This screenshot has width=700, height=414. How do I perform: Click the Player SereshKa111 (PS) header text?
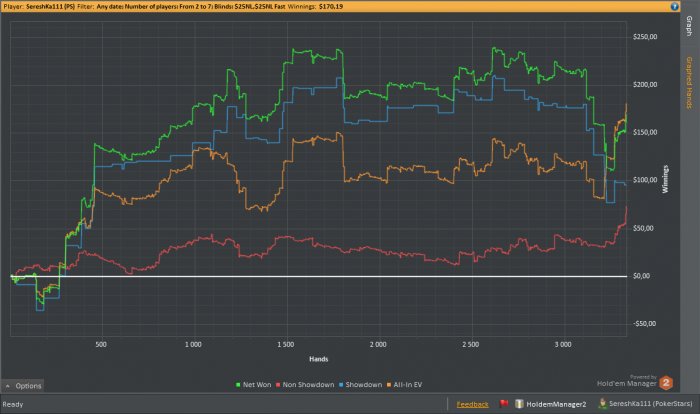click(x=39, y=6)
